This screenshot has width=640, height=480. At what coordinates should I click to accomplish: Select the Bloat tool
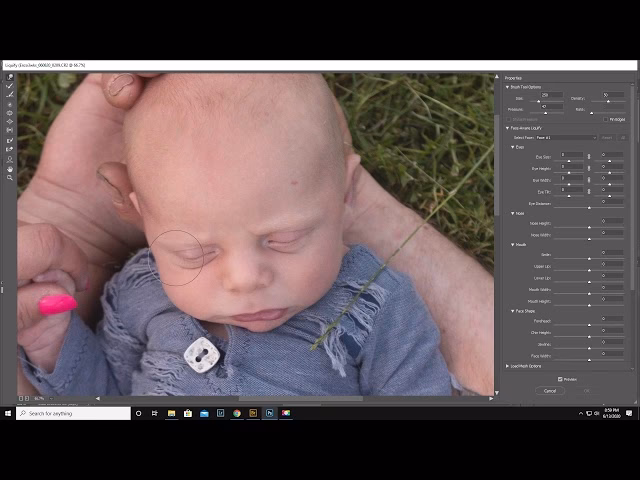pyautogui.click(x=10, y=122)
